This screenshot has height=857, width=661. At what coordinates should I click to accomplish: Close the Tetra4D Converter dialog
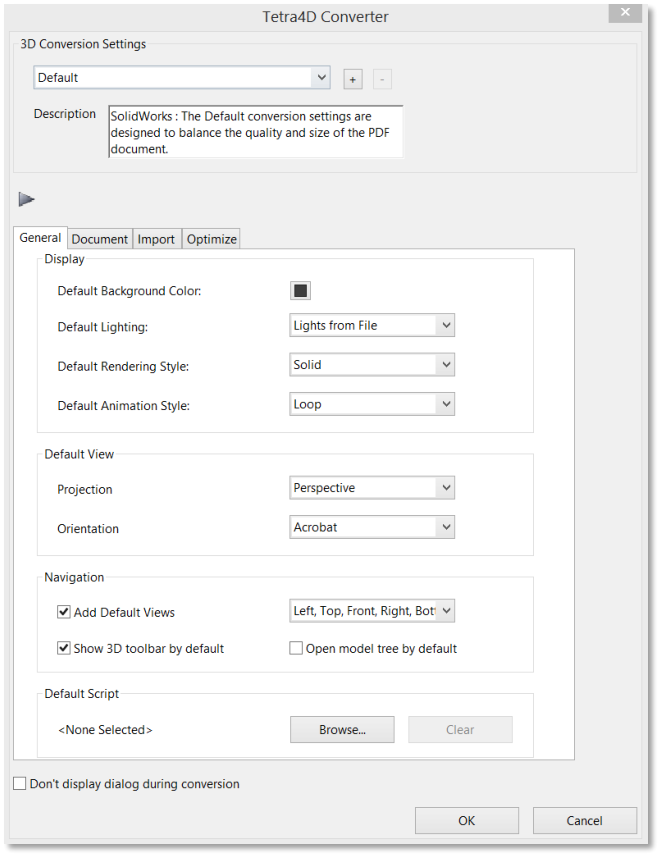625,12
